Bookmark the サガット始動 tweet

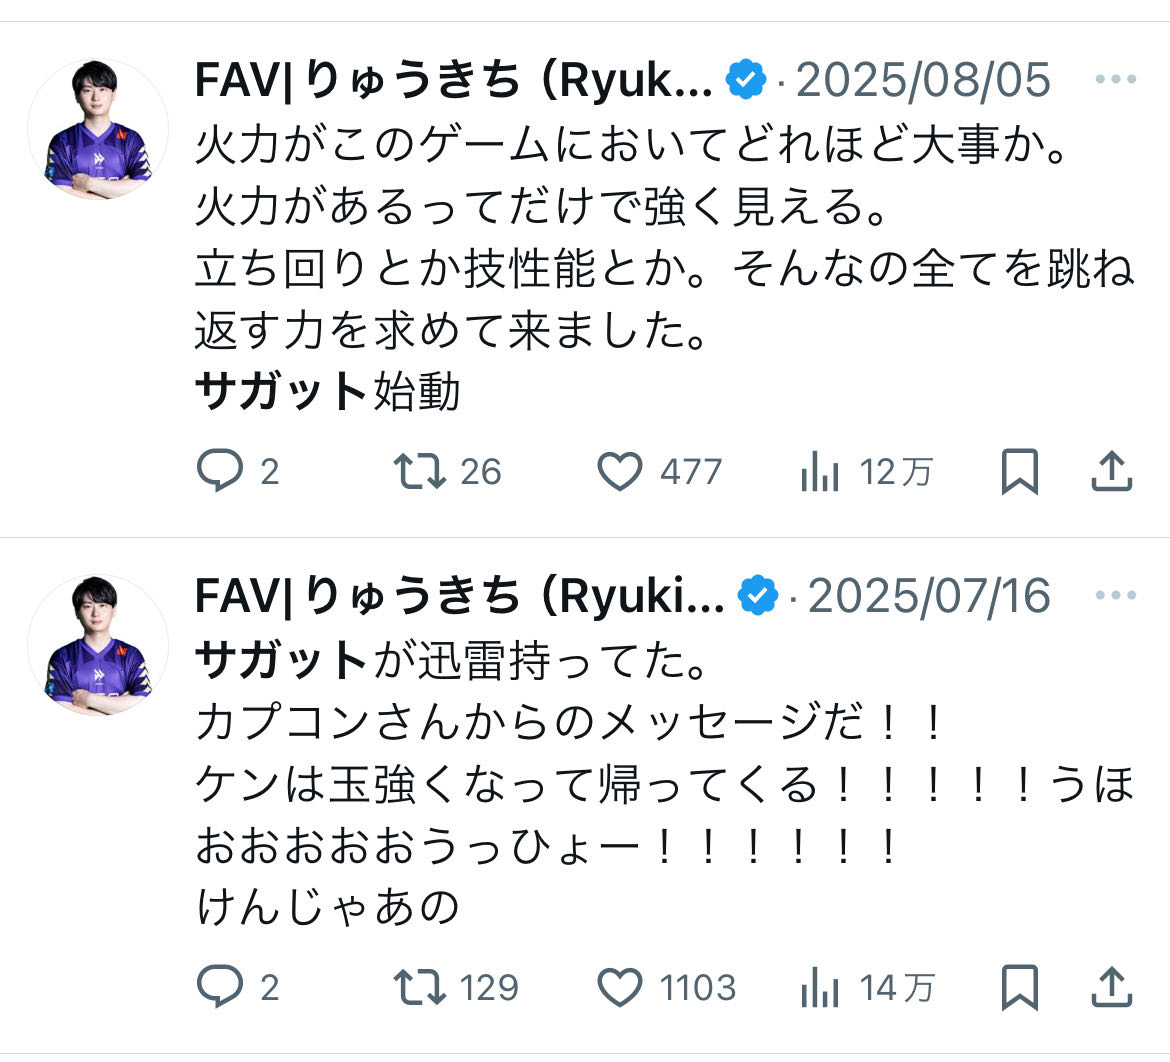(x=1019, y=471)
